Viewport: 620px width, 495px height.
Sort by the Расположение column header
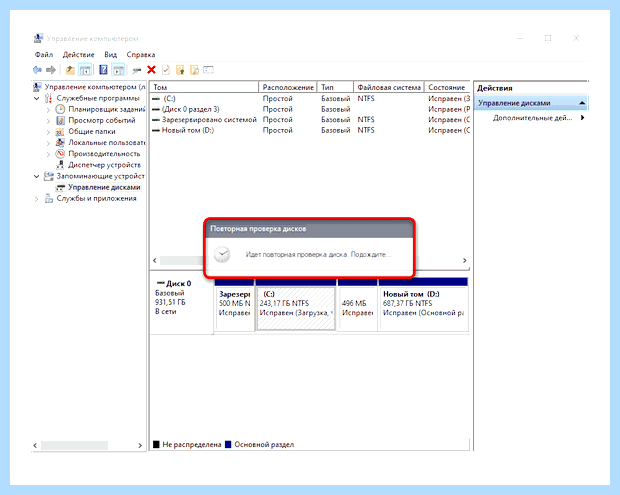(288, 87)
